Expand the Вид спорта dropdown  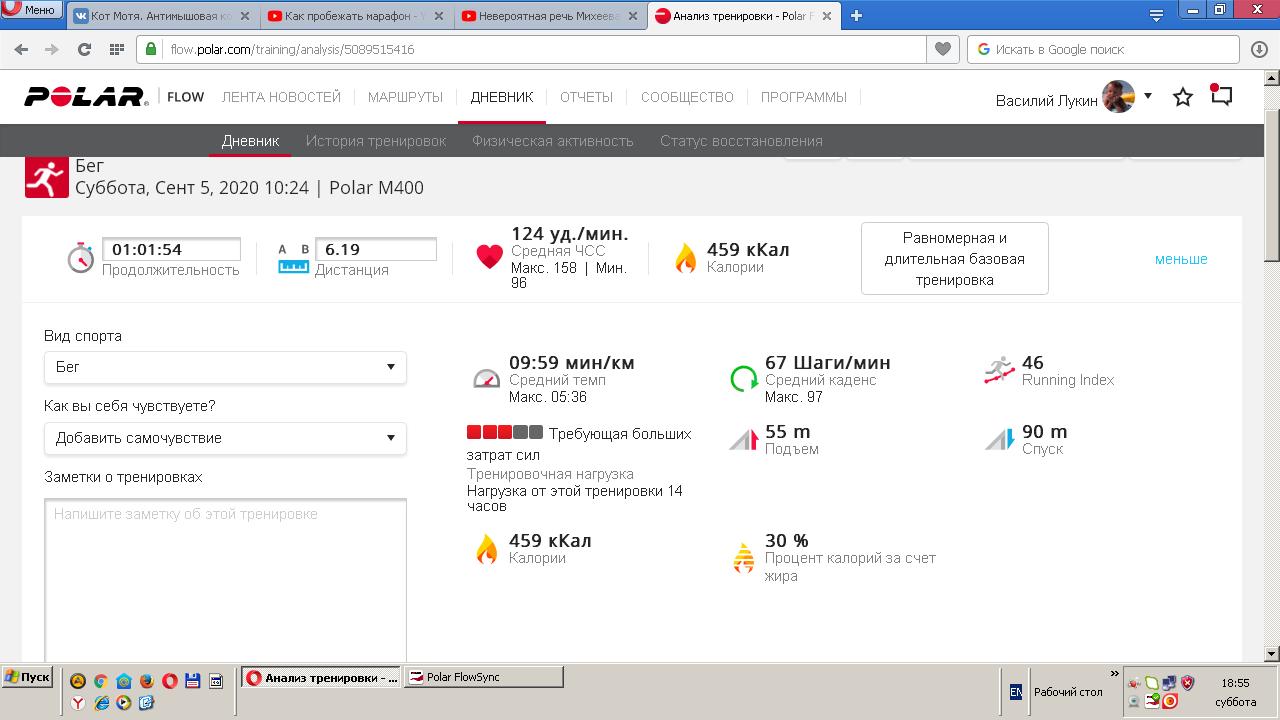click(x=225, y=367)
